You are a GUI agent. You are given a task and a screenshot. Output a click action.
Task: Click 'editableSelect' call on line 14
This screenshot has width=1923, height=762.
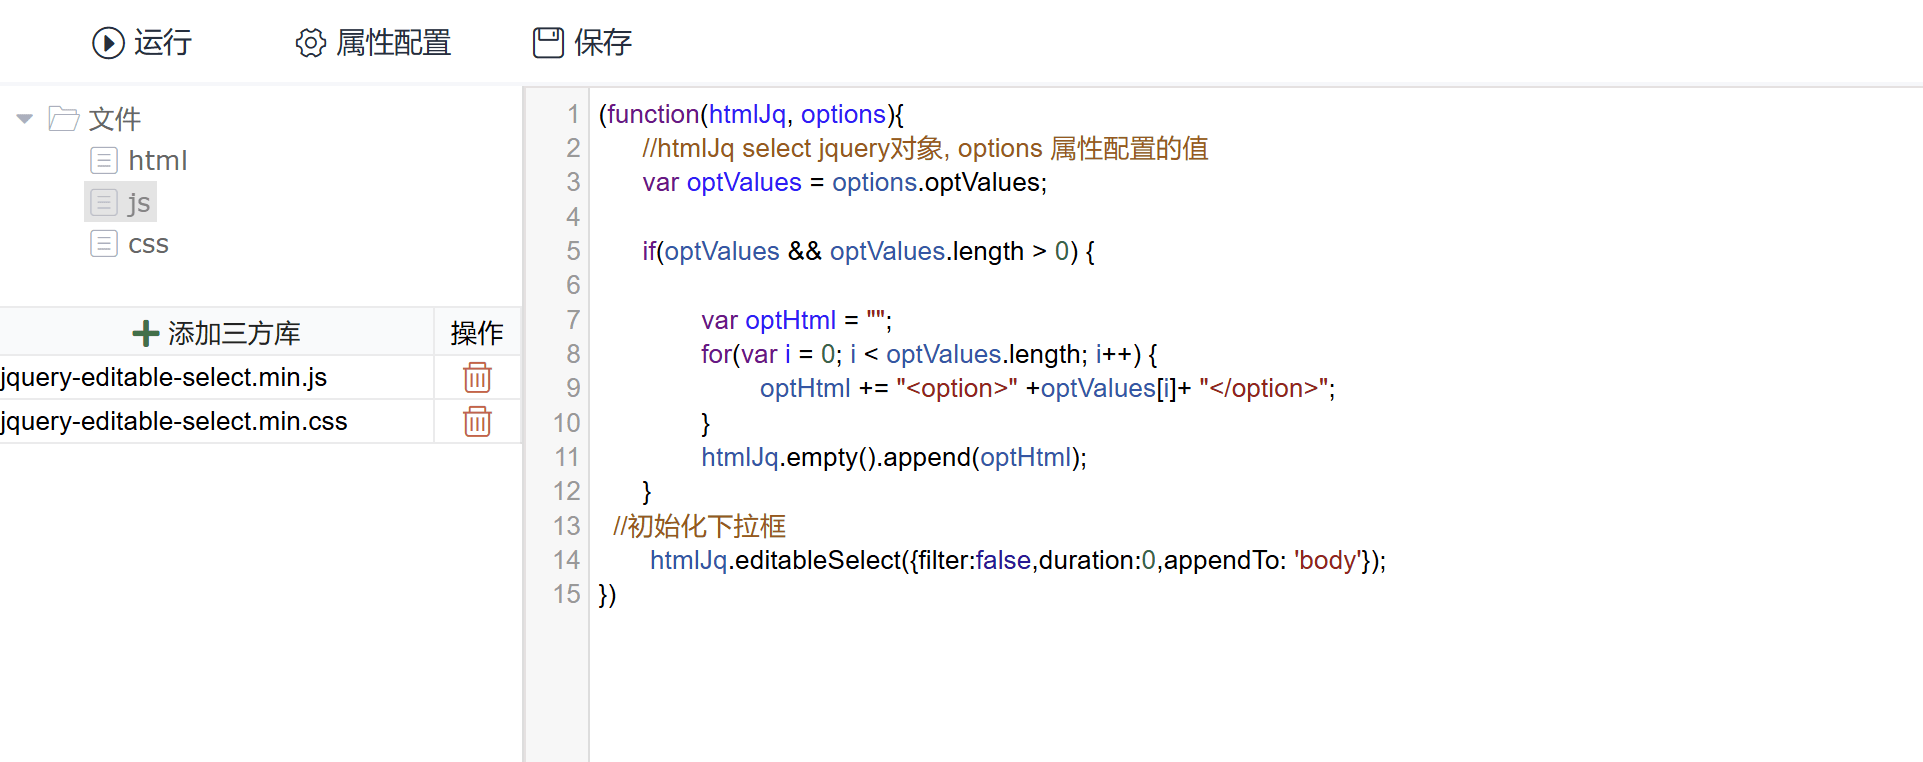[x=818, y=560]
